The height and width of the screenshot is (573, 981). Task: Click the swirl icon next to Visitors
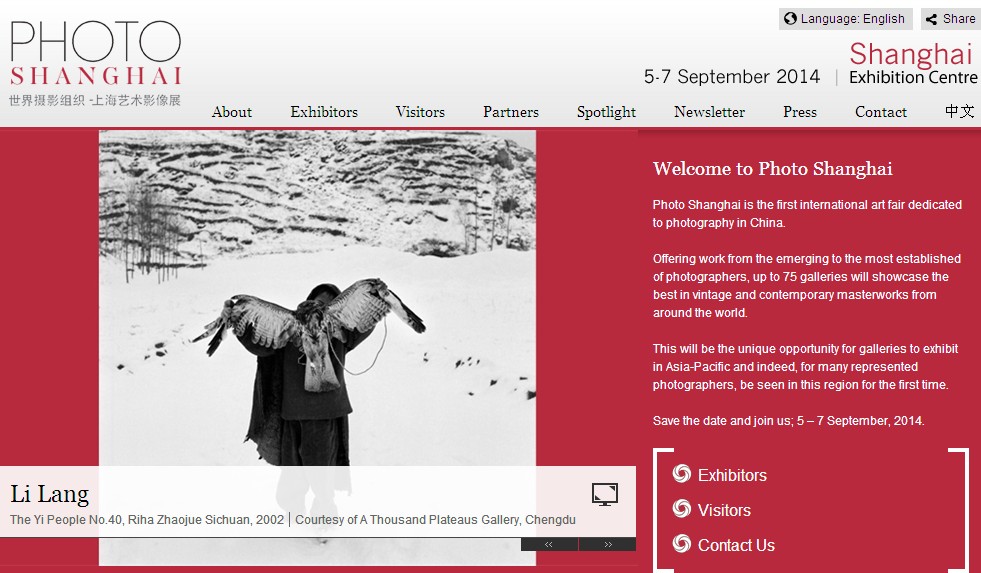[681, 509]
